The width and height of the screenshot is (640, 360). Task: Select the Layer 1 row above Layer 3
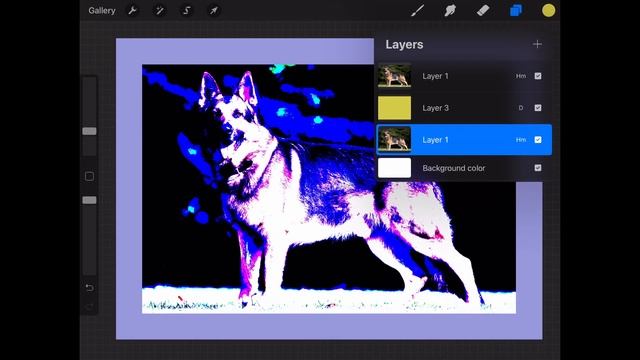tap(464, 76)
